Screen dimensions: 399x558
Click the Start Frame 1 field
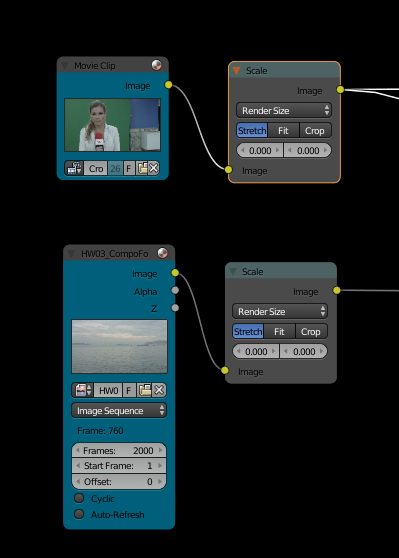click(x=119, y=466)
